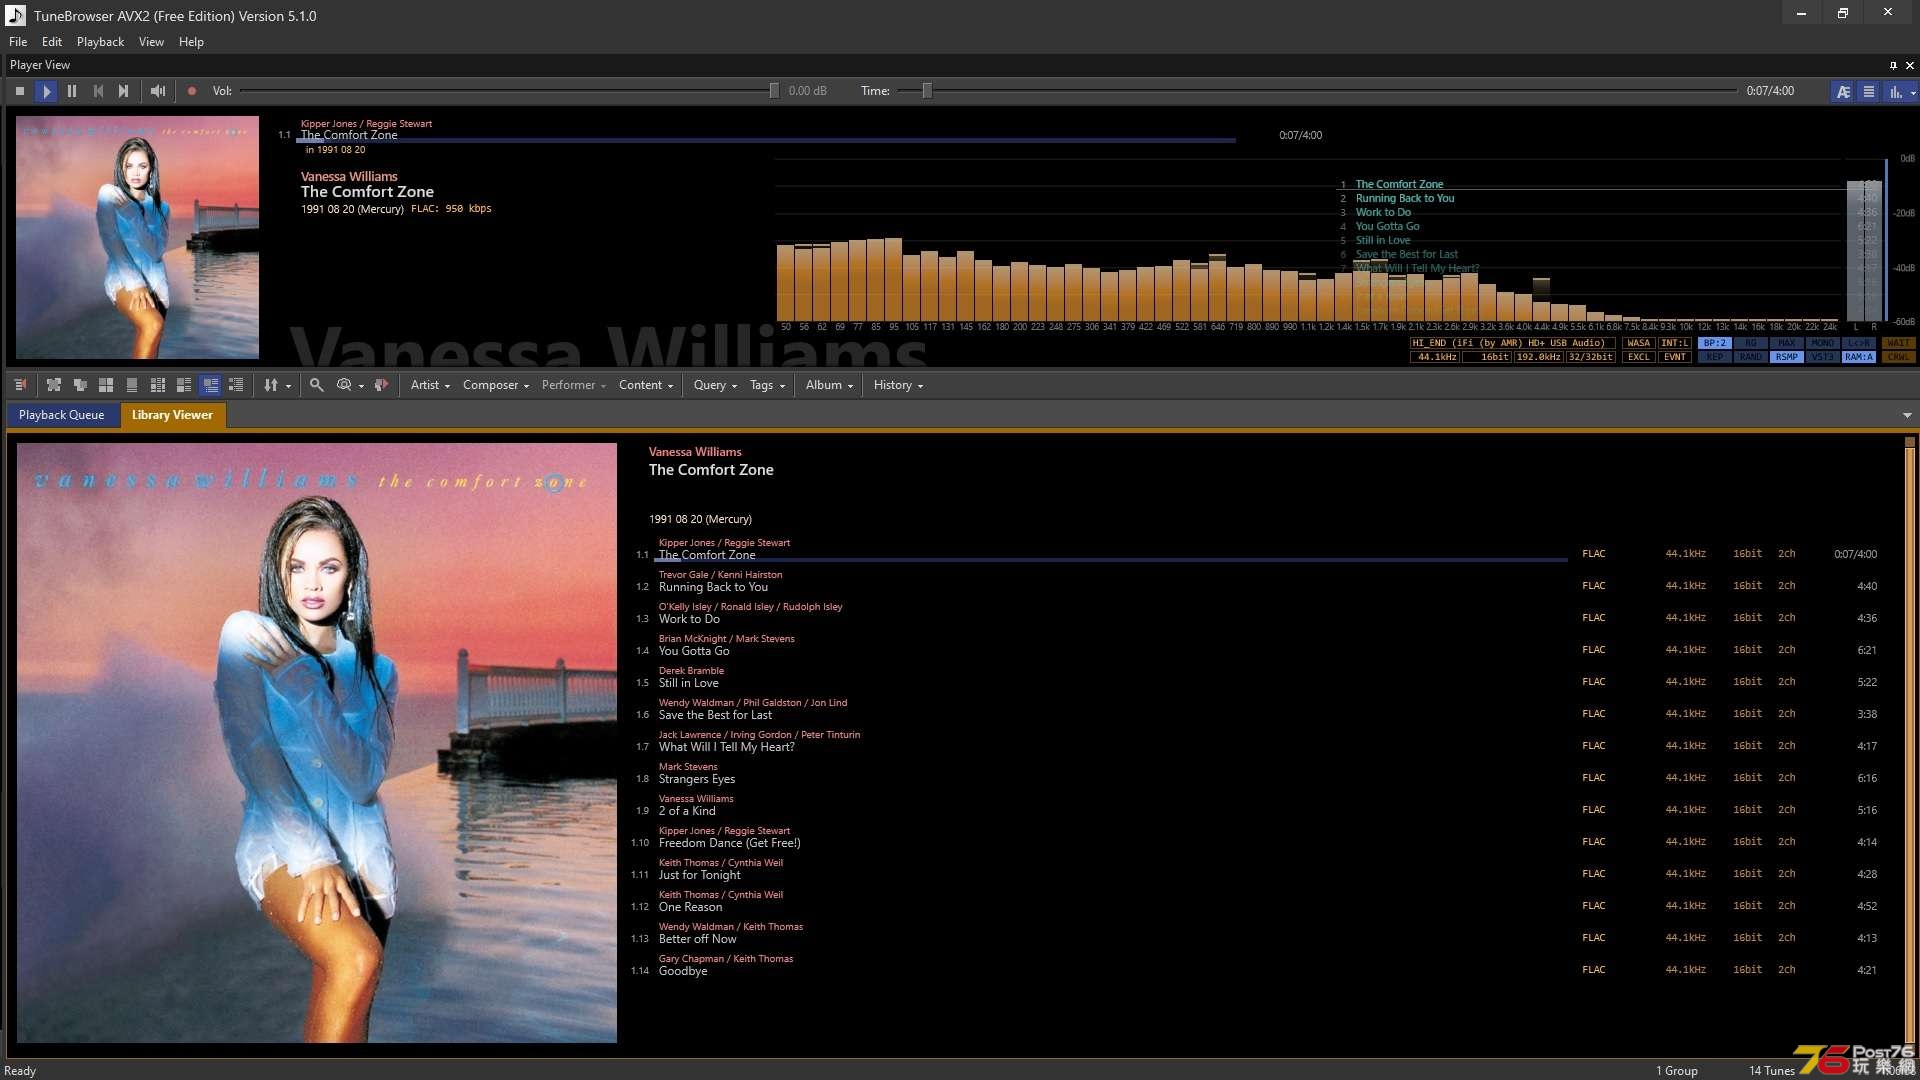Click the large album cover in Library Viewer
Viewport: 1920px width, 1080px height.
[x=317, y=743]
